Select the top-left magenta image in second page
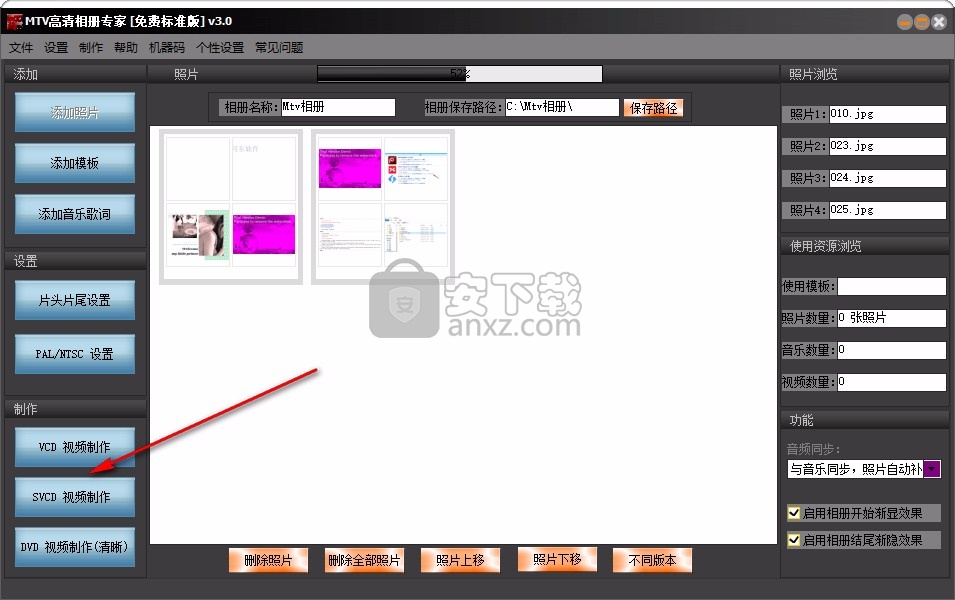Screen dimensions: 955x600 (350, 169)
